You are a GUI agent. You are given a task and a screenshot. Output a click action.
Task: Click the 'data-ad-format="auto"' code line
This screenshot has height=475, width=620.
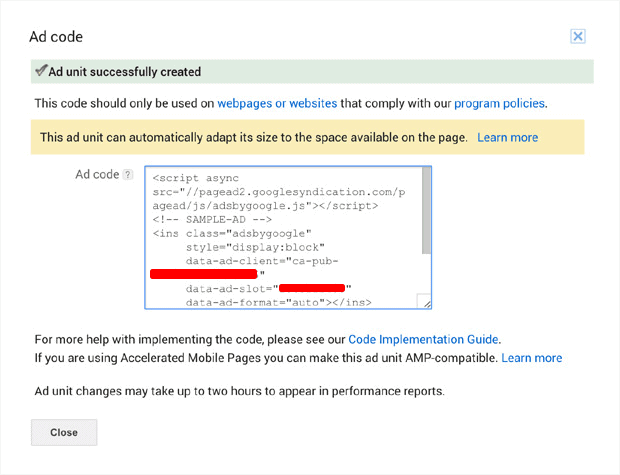click(279, 303)
